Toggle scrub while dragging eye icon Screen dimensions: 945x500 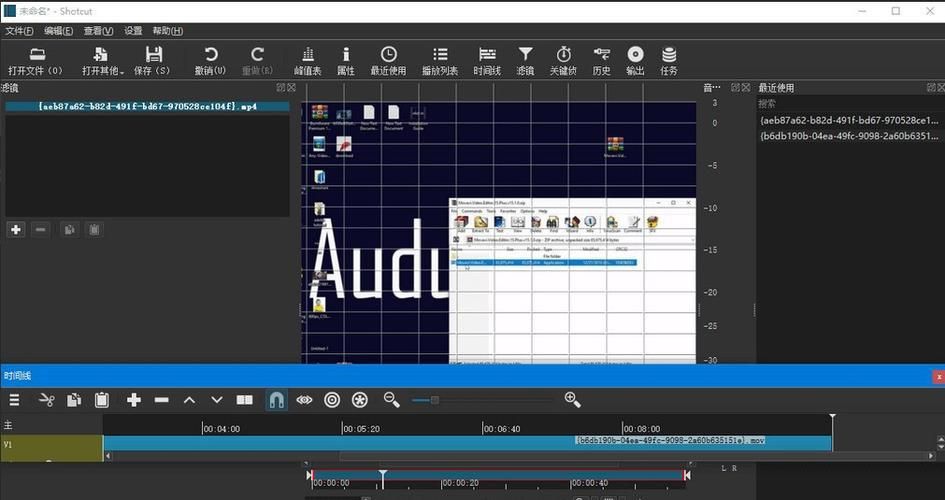(304, 400)
